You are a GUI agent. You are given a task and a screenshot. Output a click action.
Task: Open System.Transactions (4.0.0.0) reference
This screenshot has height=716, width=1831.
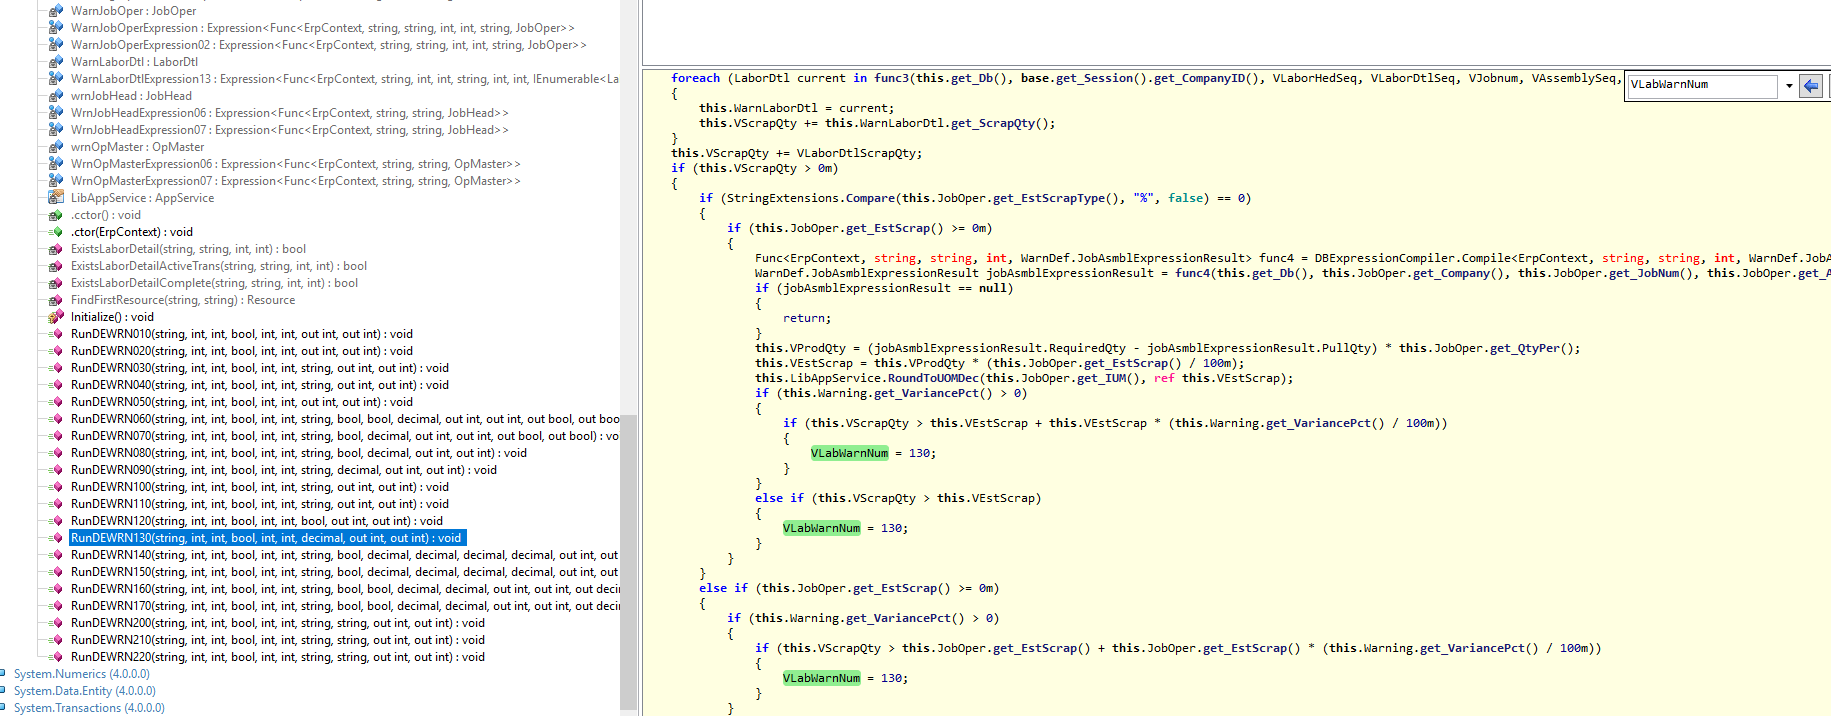pyautogui.click(x=89, y=708)
